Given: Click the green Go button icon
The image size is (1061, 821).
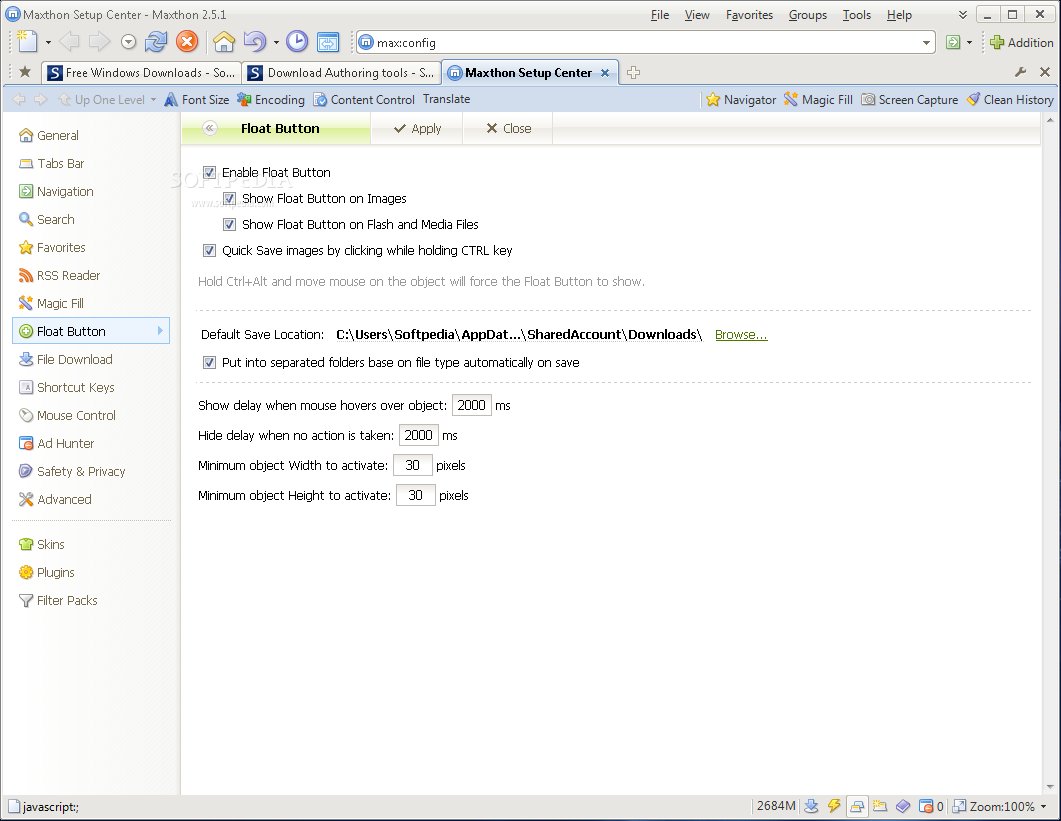Looking at the screenshot, I should [953, 43].
